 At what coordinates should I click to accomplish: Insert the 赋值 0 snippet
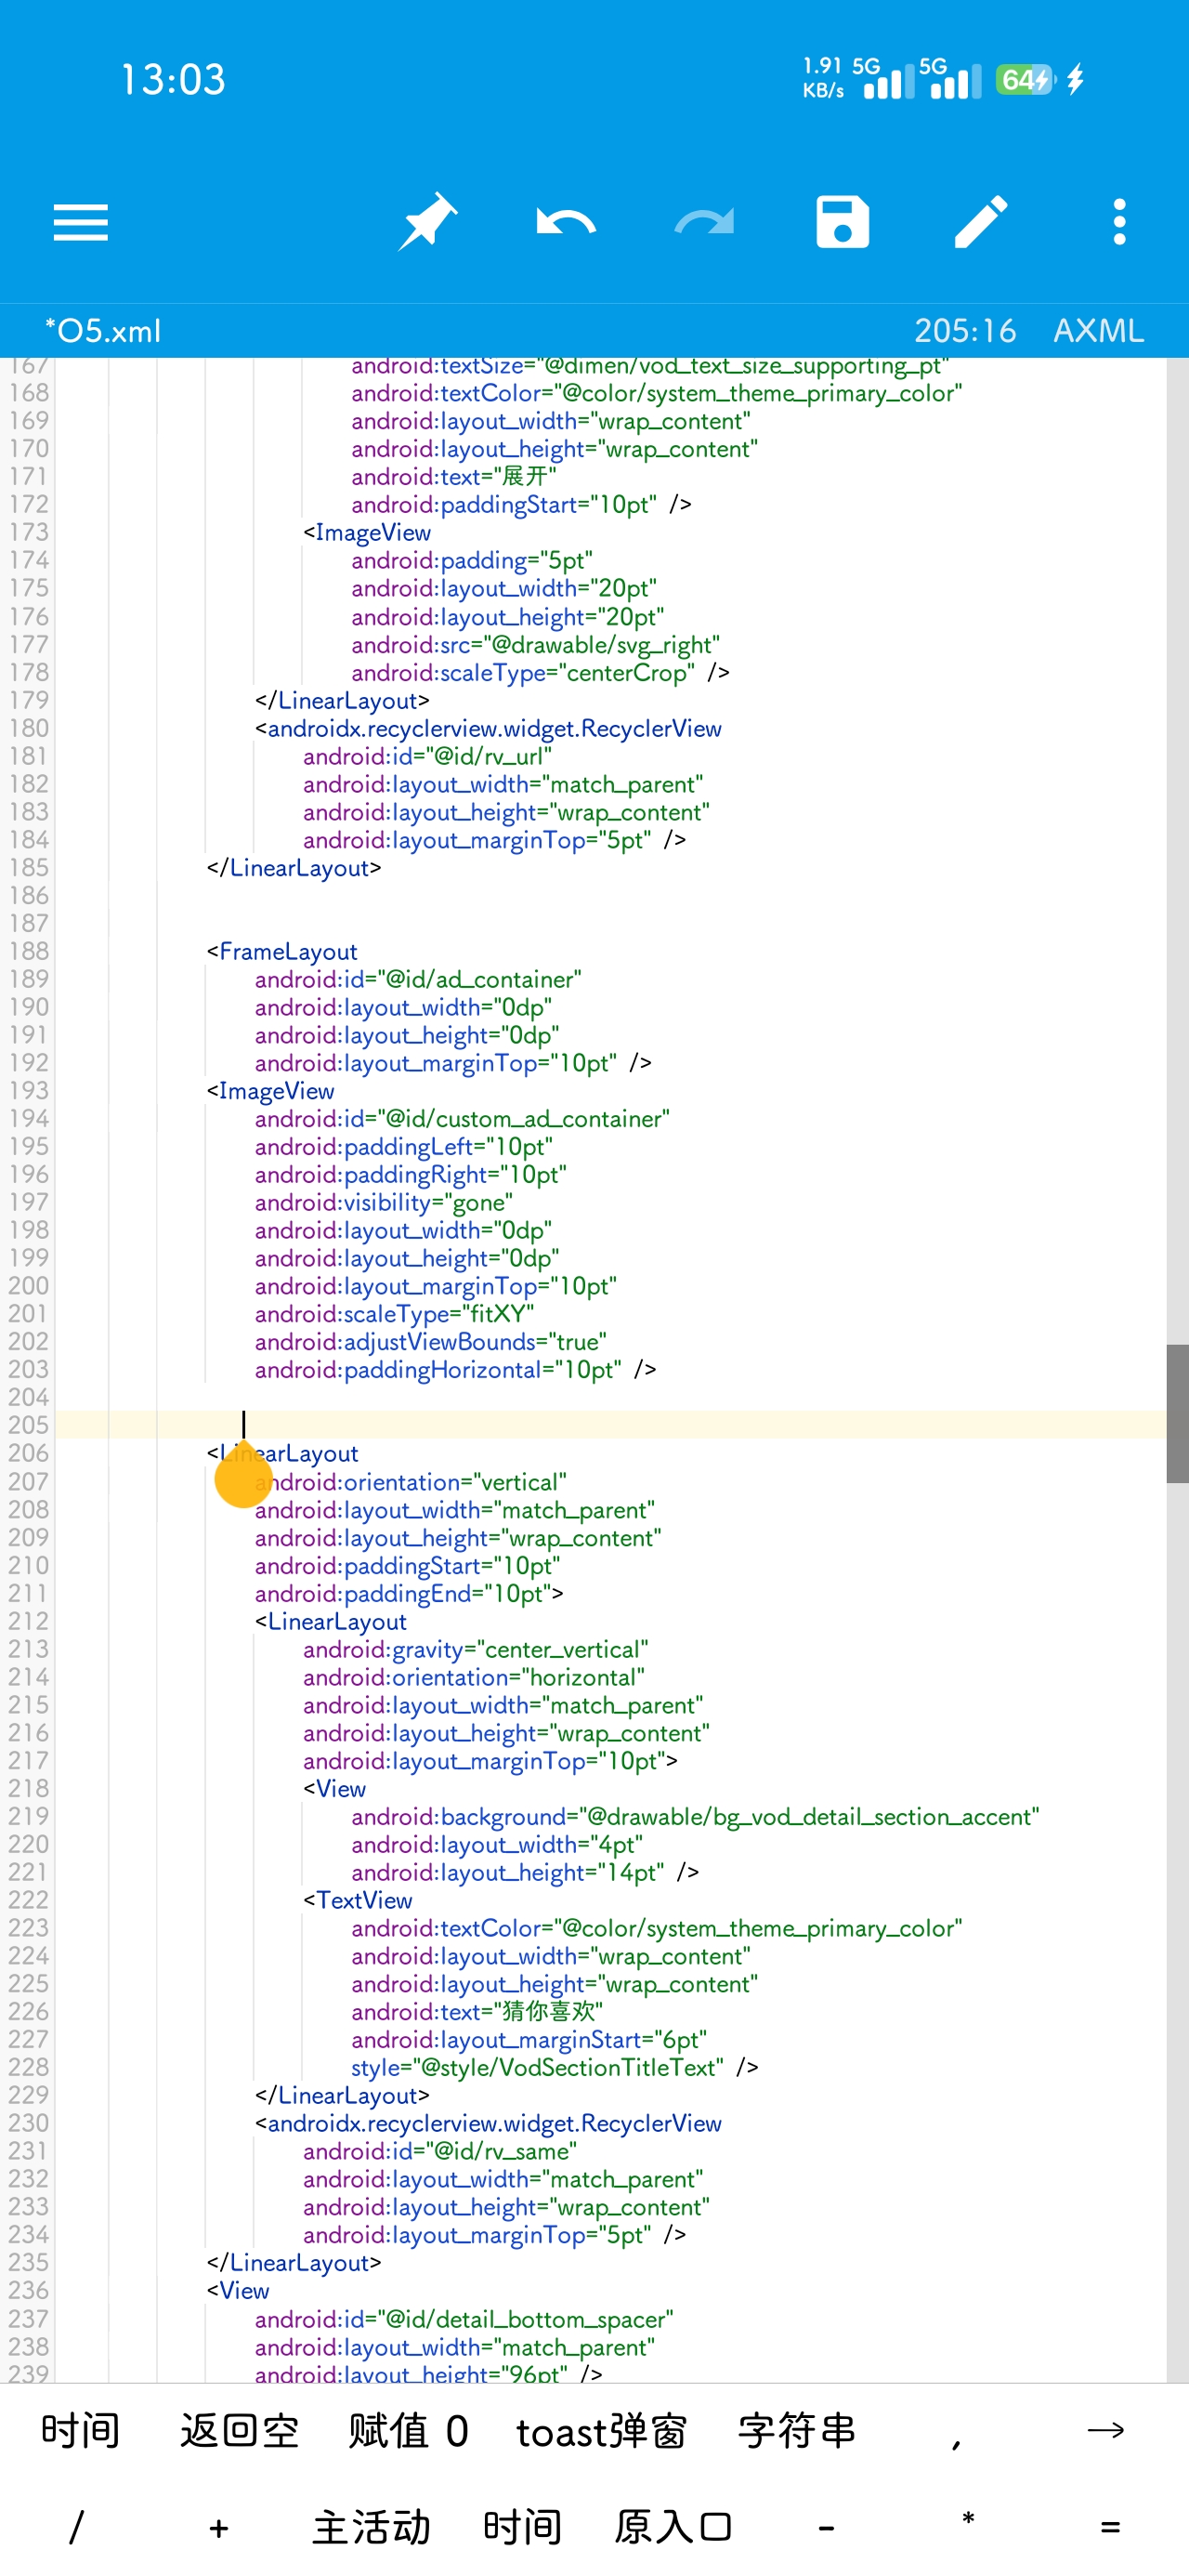tap(408, 2431)
